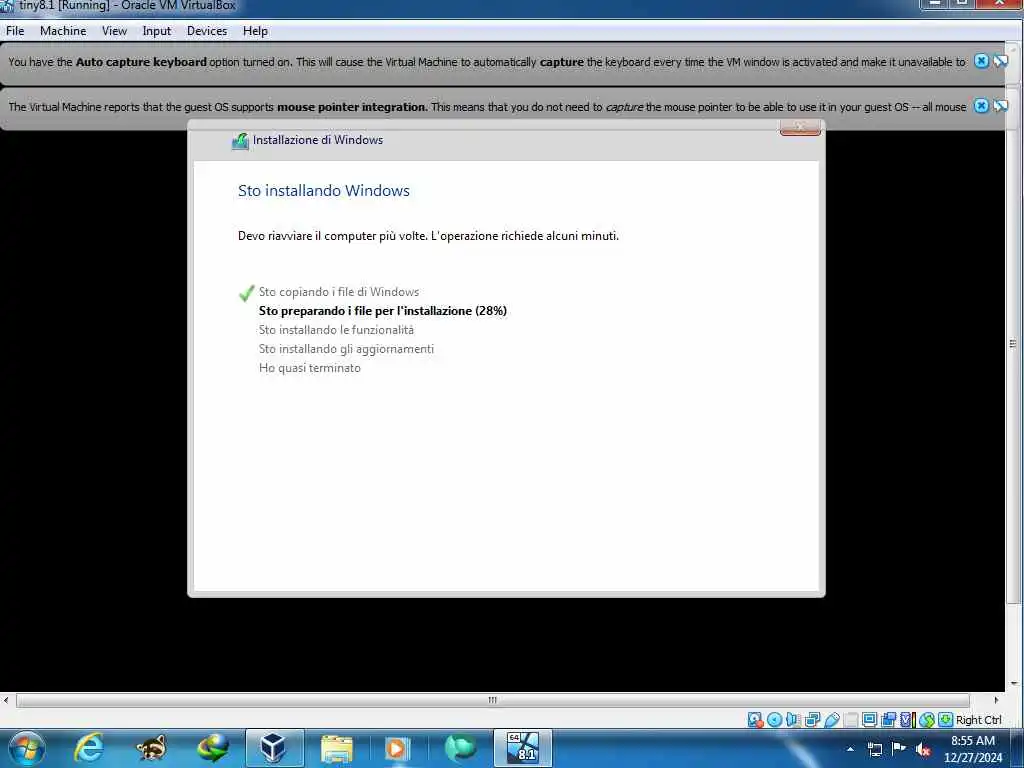This screenshot has height=768, width=1024.
Task: Click 'Sto installando gli aggiornamenti' step
Action: coord(346,349)
